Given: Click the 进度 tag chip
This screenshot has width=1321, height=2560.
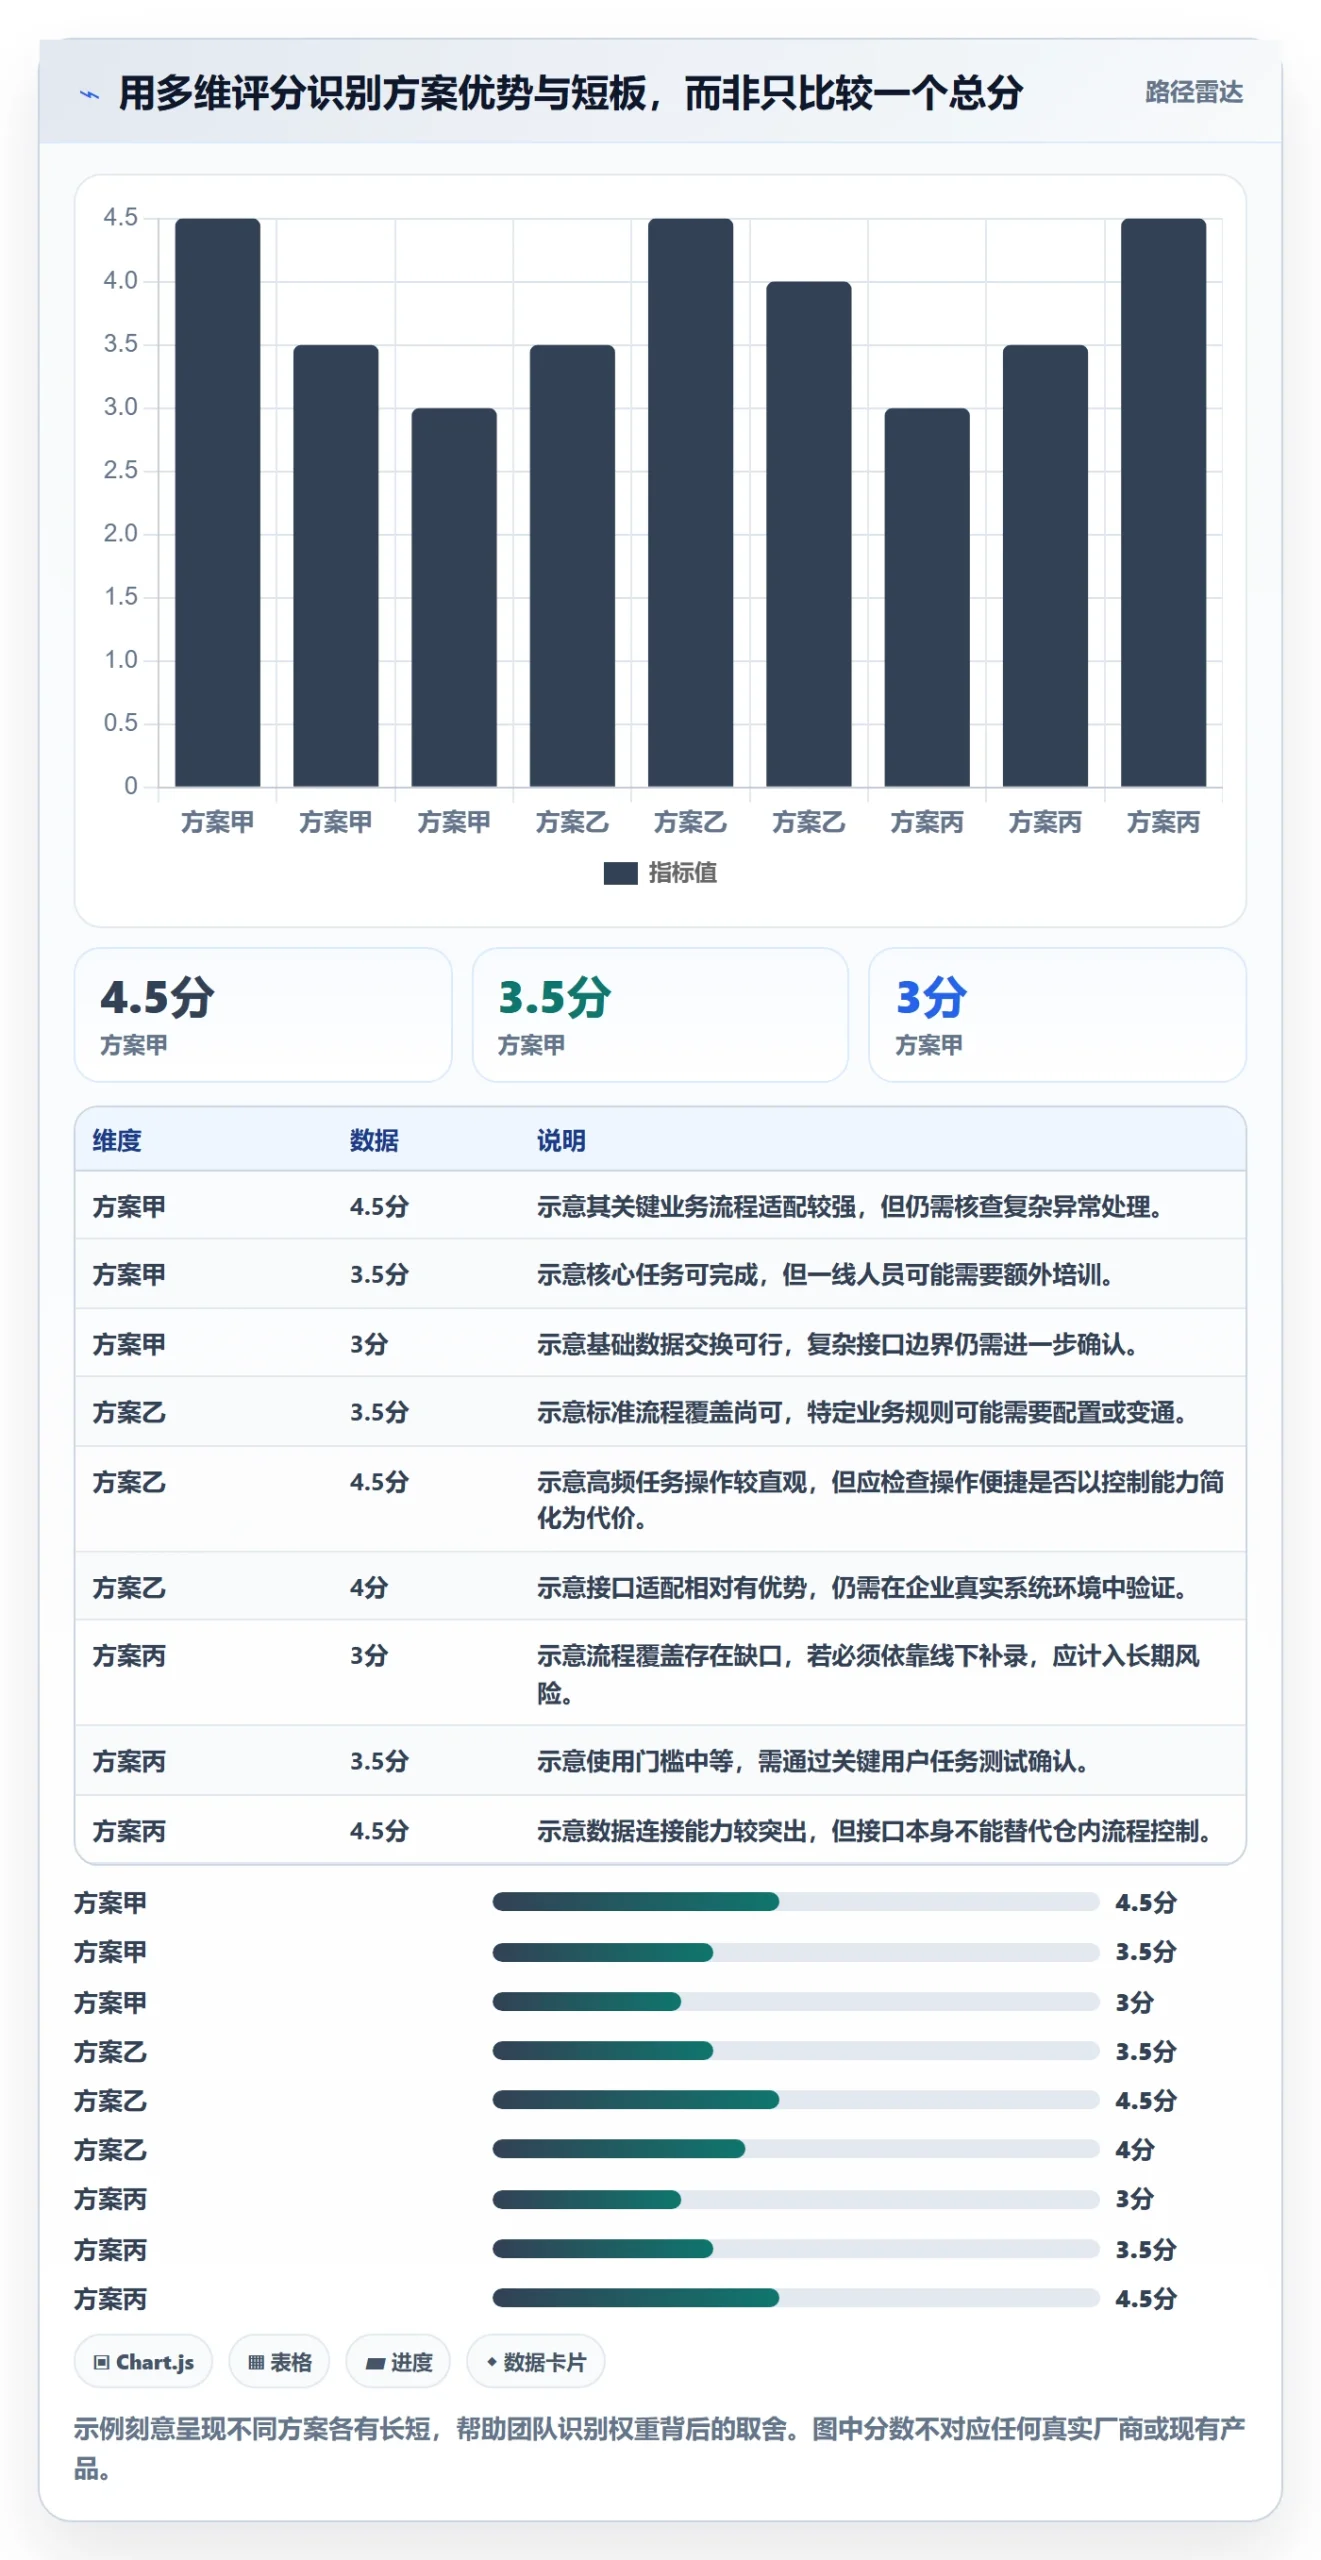Looking at the screenshot, I should [398, 2362].
